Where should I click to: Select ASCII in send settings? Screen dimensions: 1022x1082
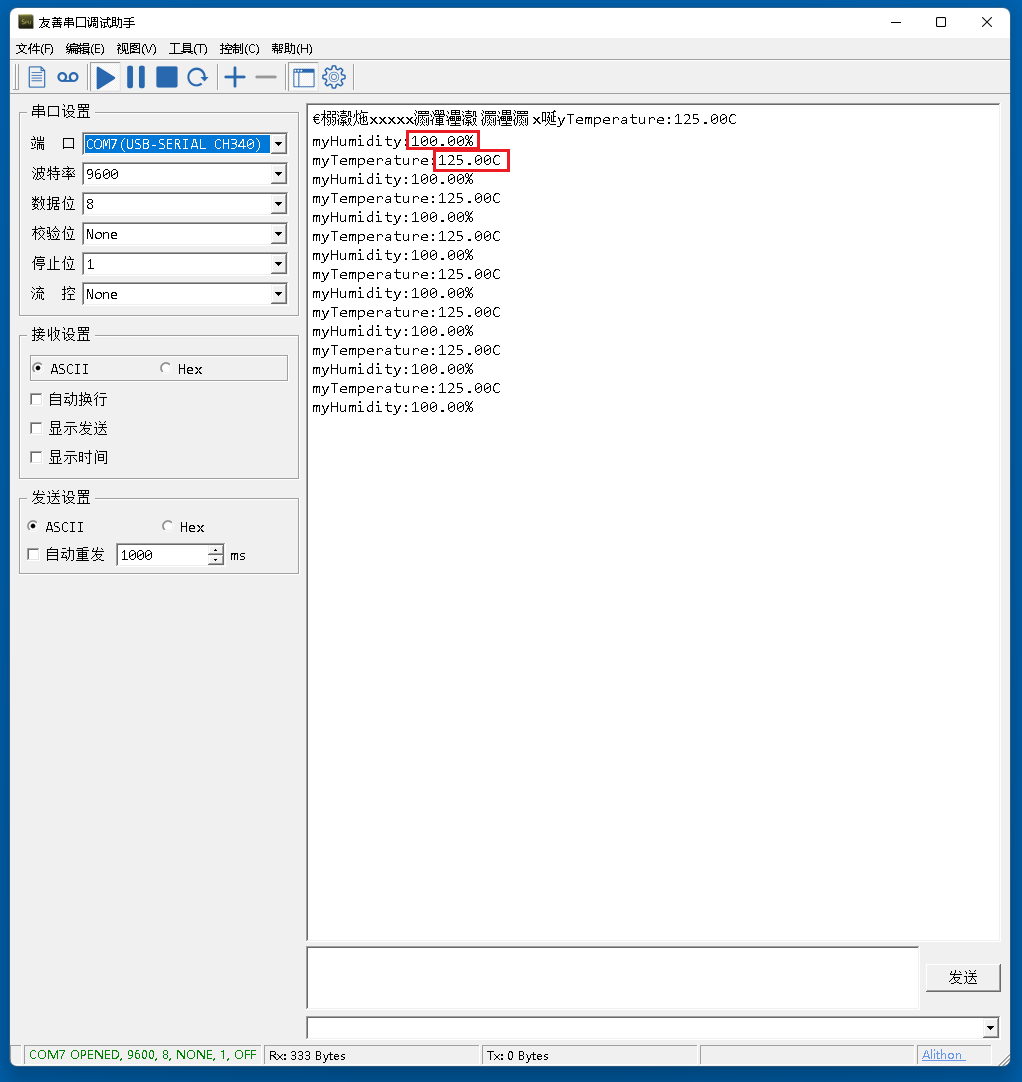coord(55,527)
